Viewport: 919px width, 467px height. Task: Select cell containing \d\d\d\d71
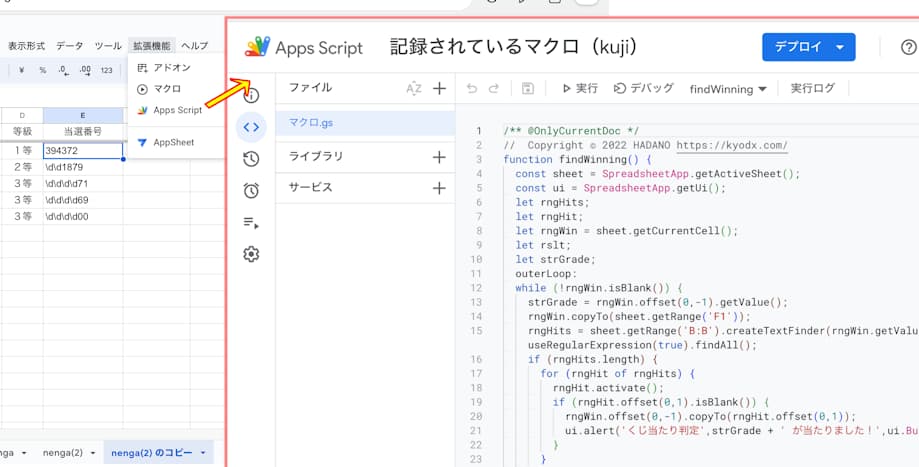pyautogui.click(x=83, y=183)
